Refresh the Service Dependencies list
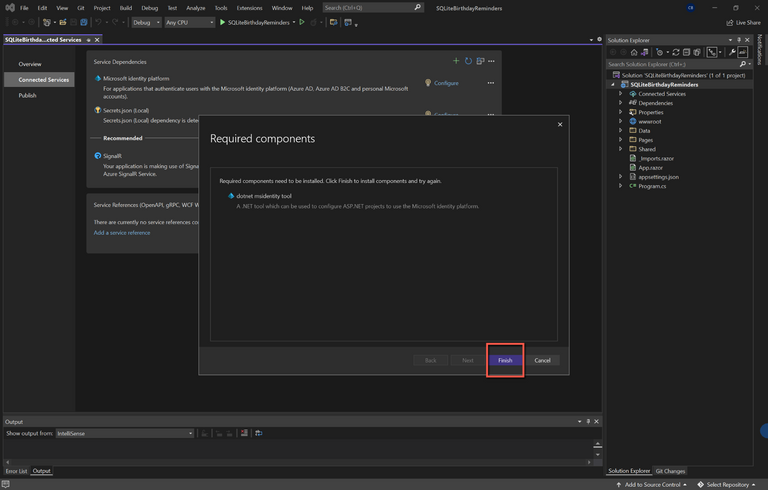The image size is (768, 490). (468, 61)
